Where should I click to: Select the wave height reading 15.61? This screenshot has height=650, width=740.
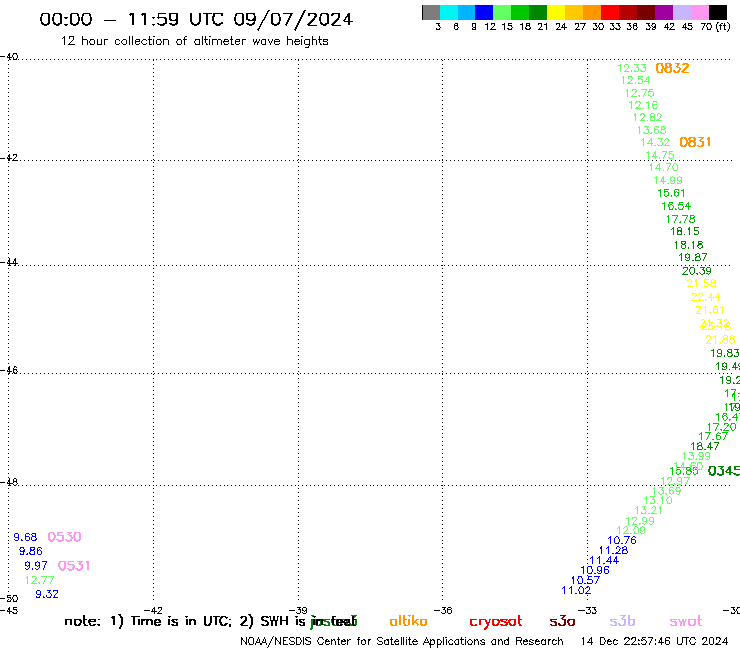(671, 193)
